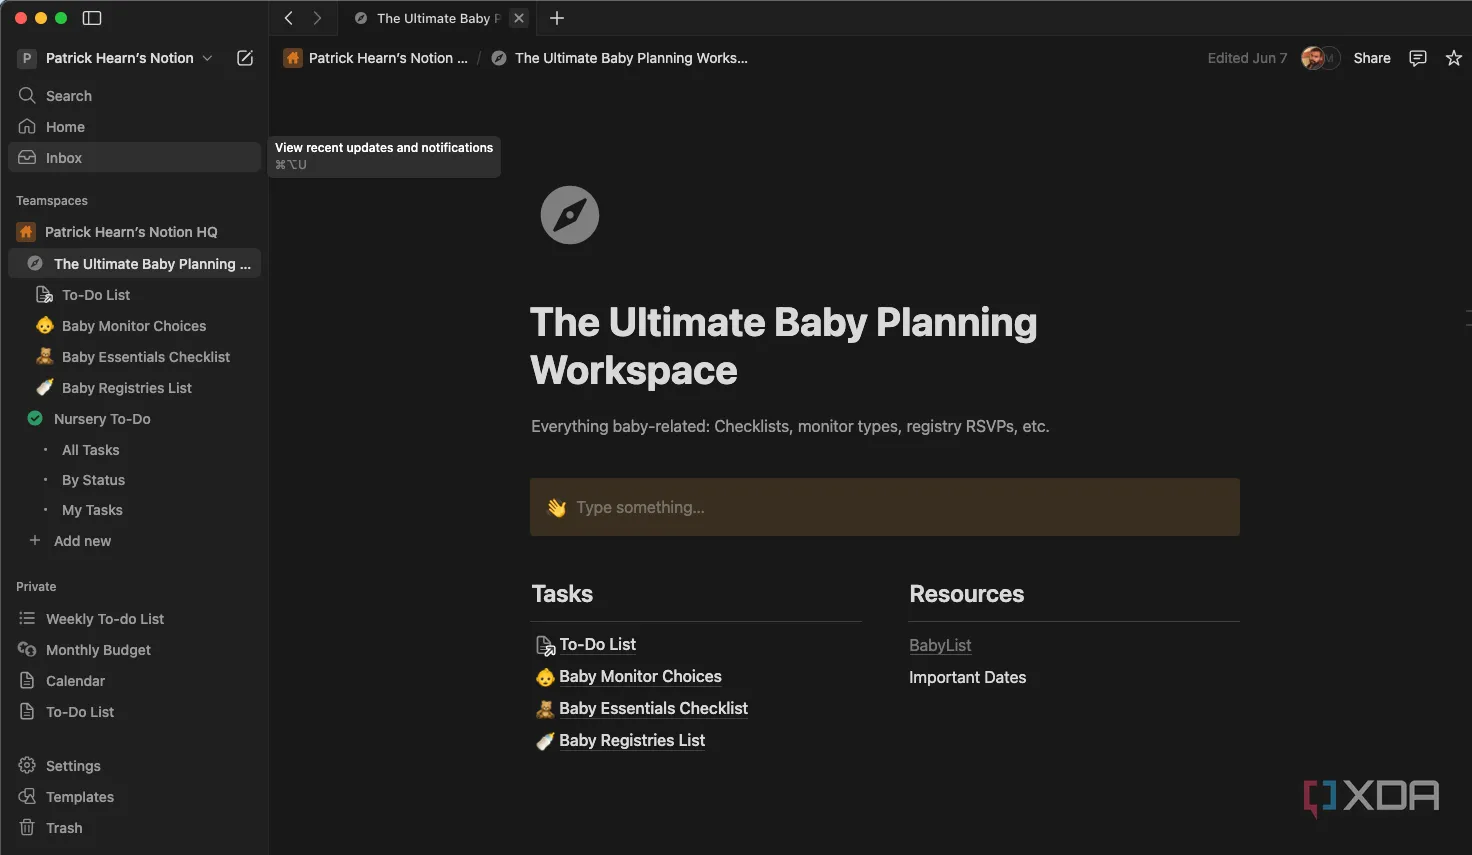Open Search in the sidebar

pyautogui.click(x=134, y=96)
